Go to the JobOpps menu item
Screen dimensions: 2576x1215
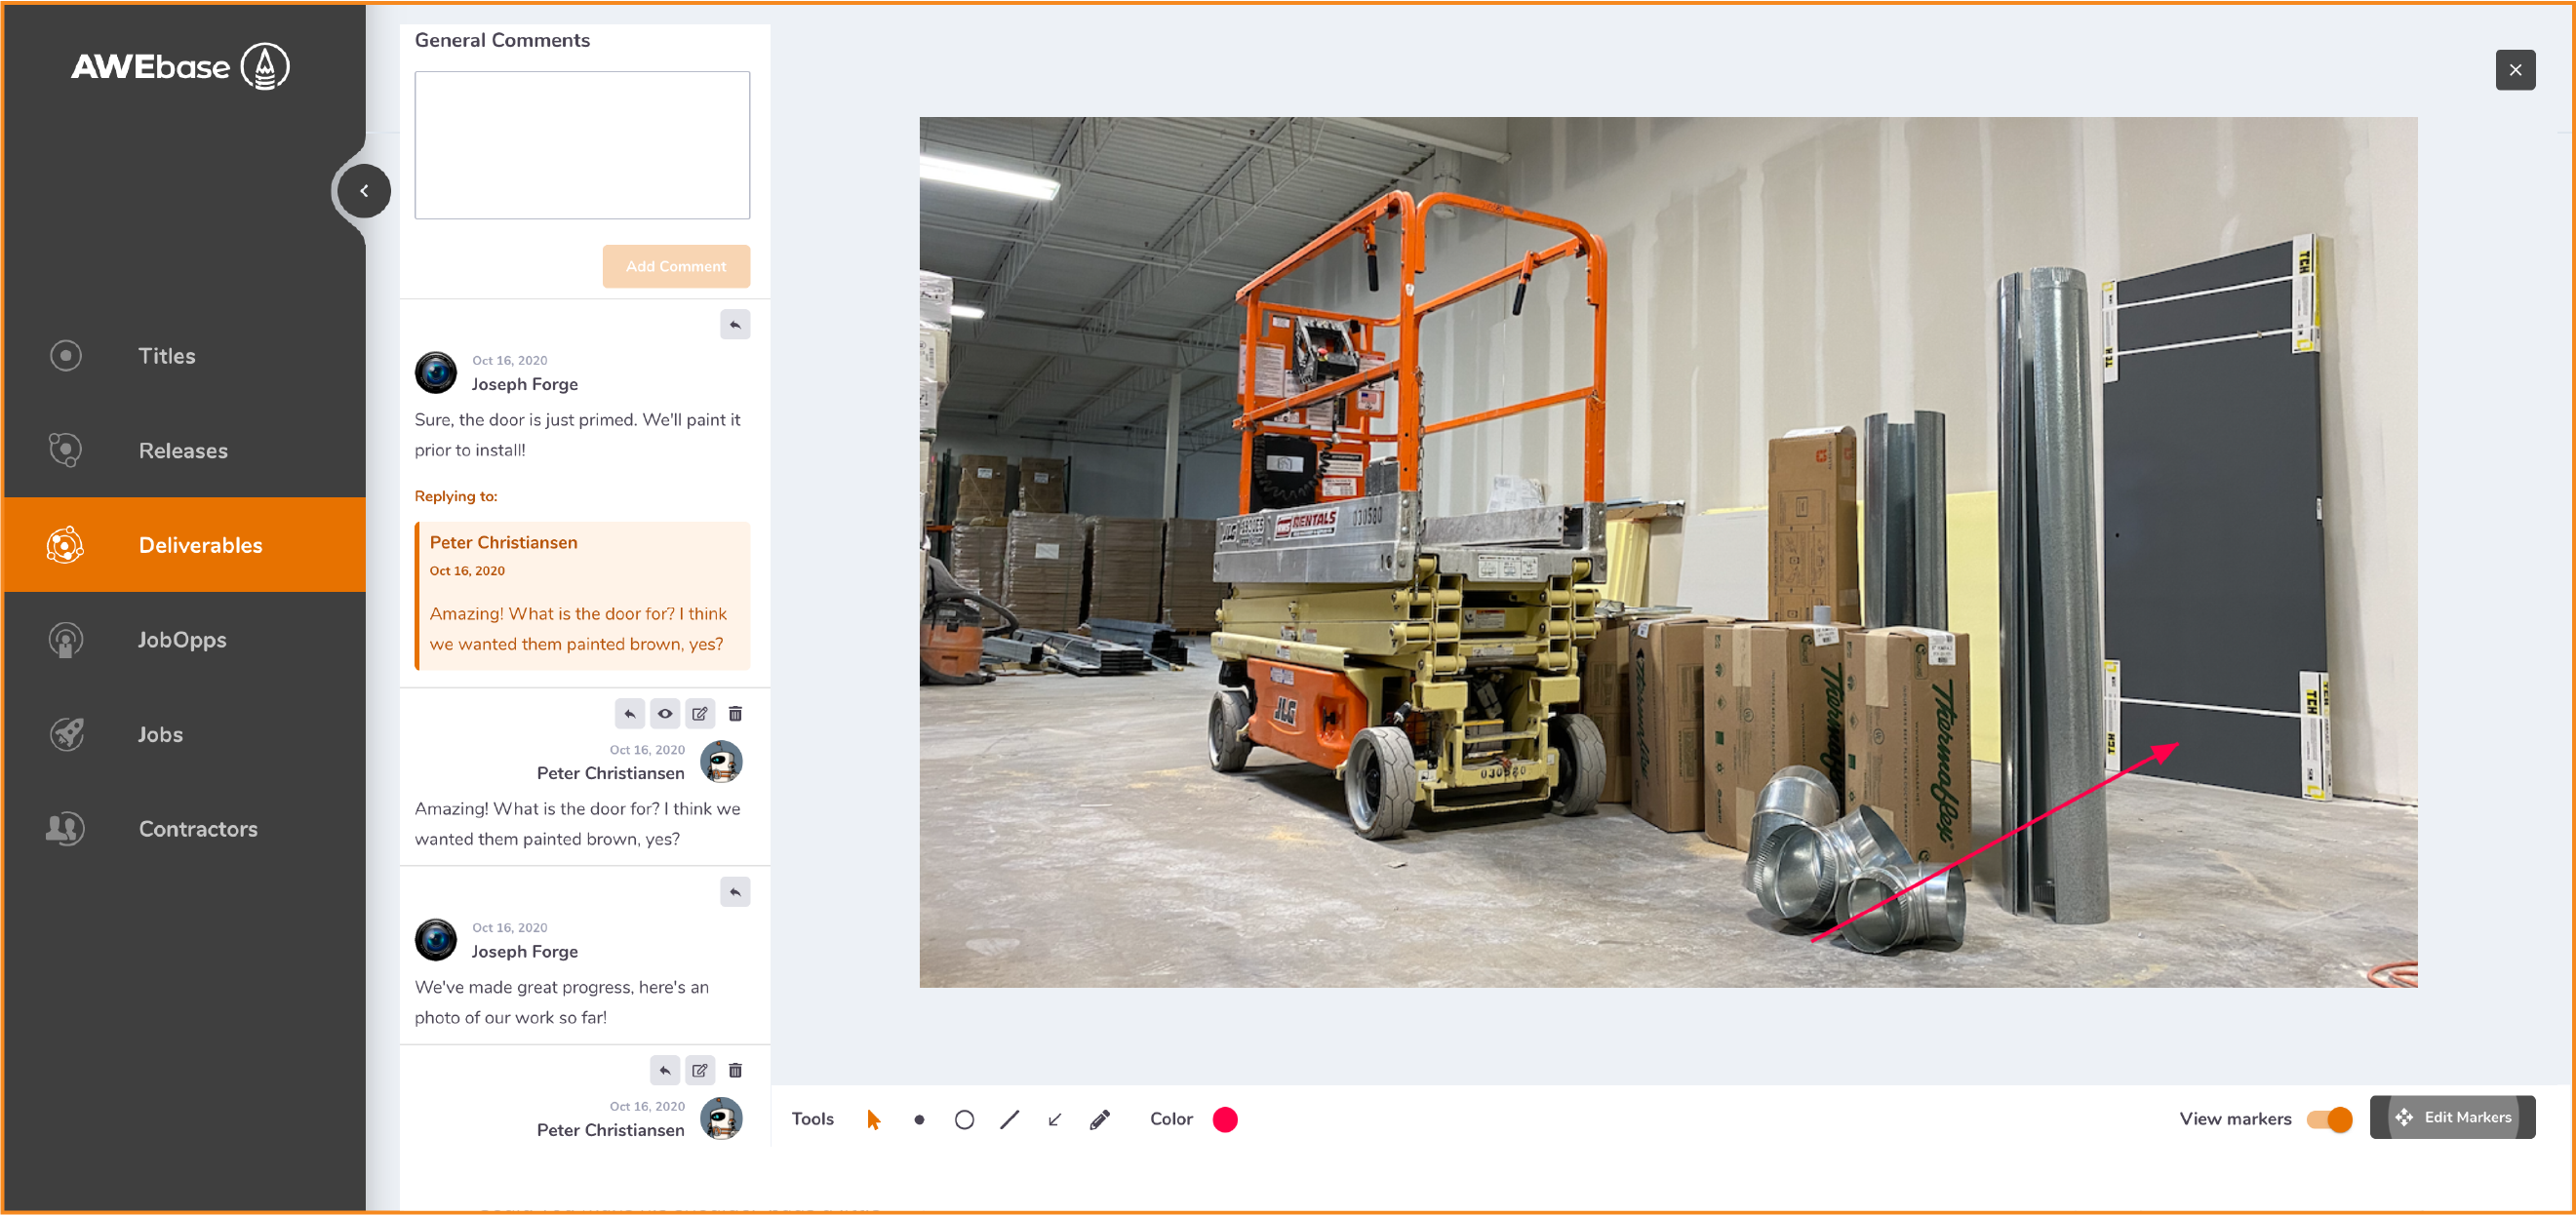(182, 639)
